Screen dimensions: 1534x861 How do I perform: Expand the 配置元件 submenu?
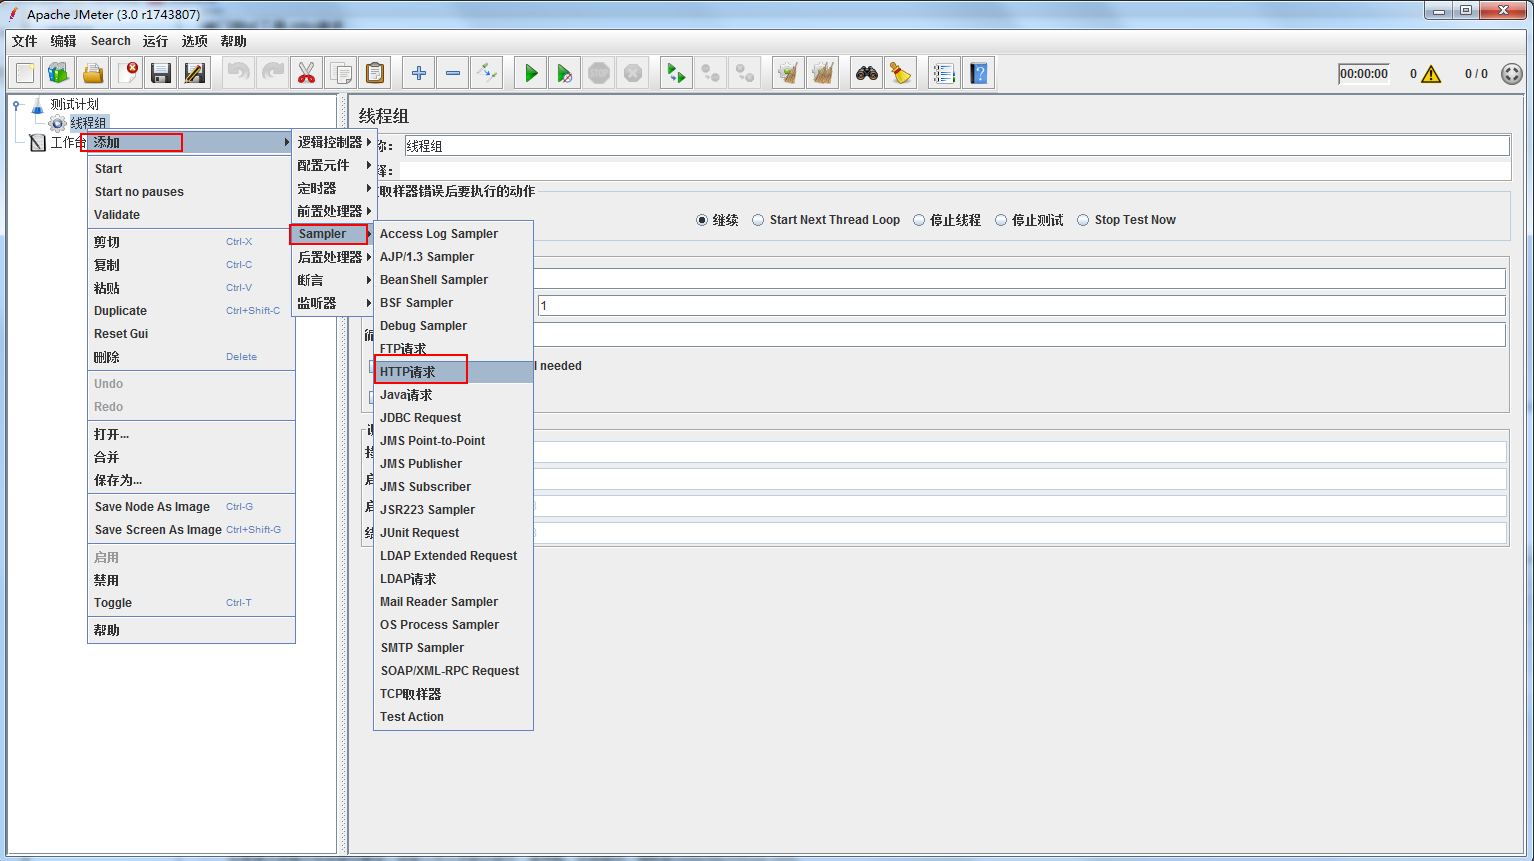click(x=334, y=165)
